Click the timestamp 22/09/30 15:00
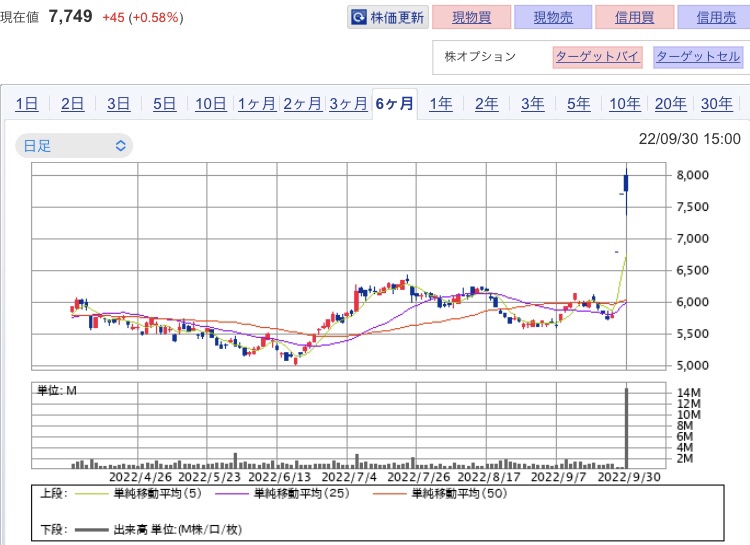Viewport: 750px width, 545px height. click(689, 139)
